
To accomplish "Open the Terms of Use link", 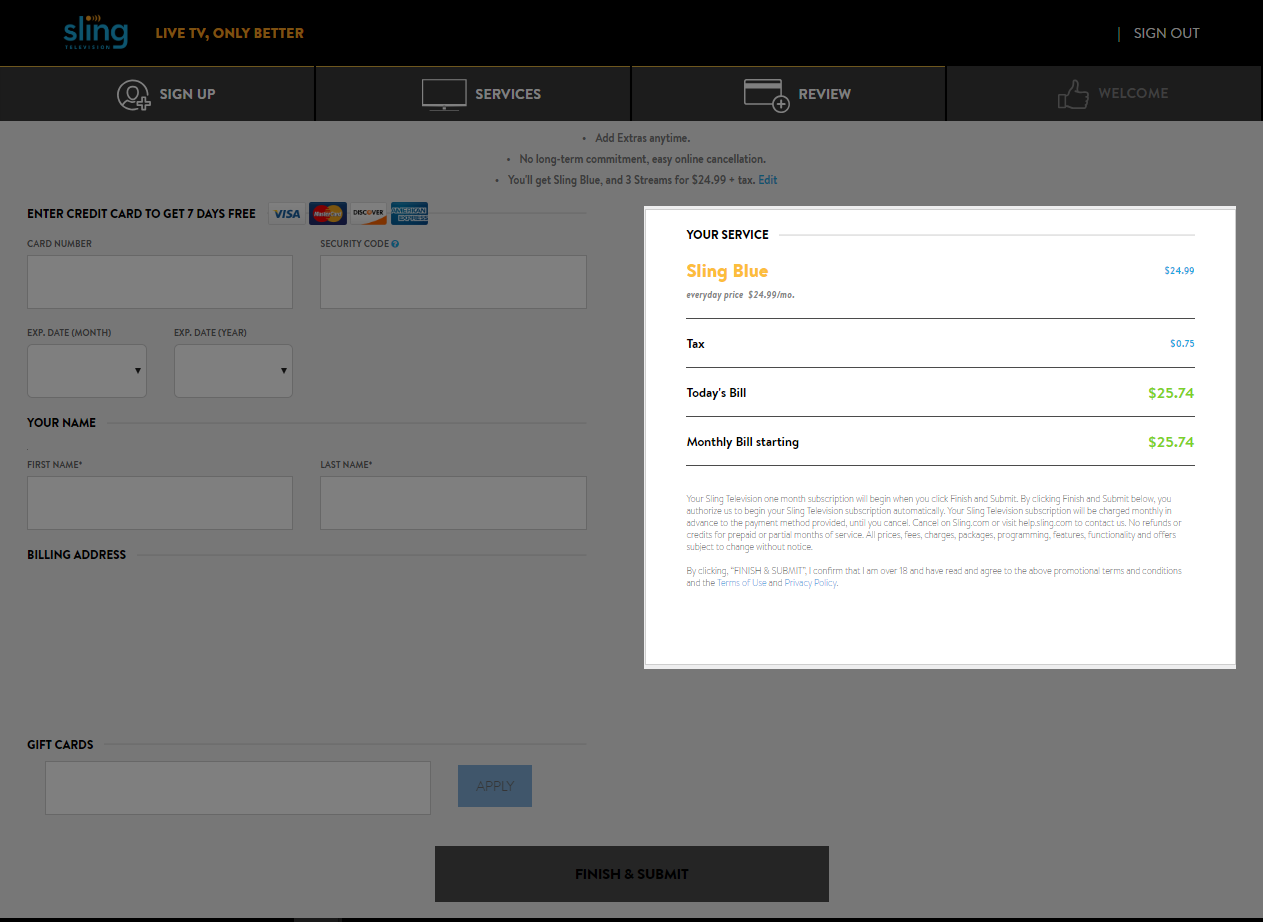I will tap(742, 583).
